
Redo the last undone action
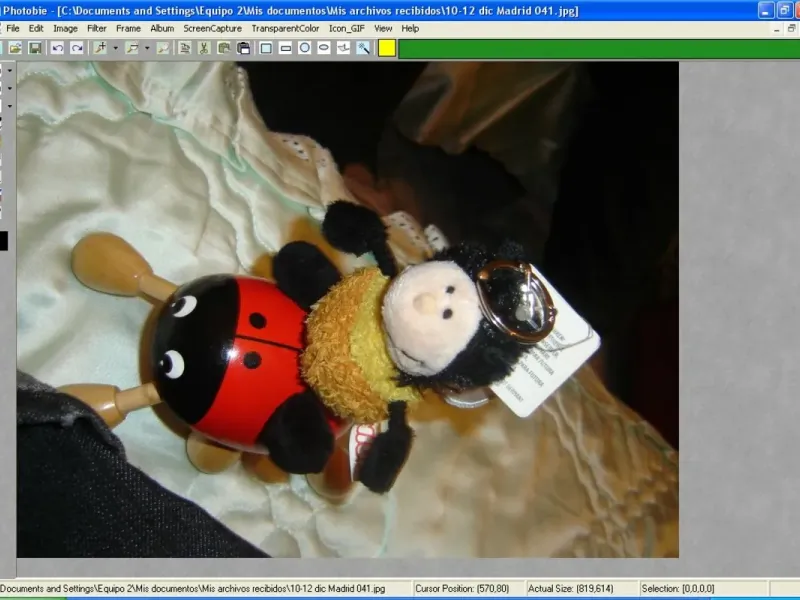pyautogui.click(x=77, y=48)
